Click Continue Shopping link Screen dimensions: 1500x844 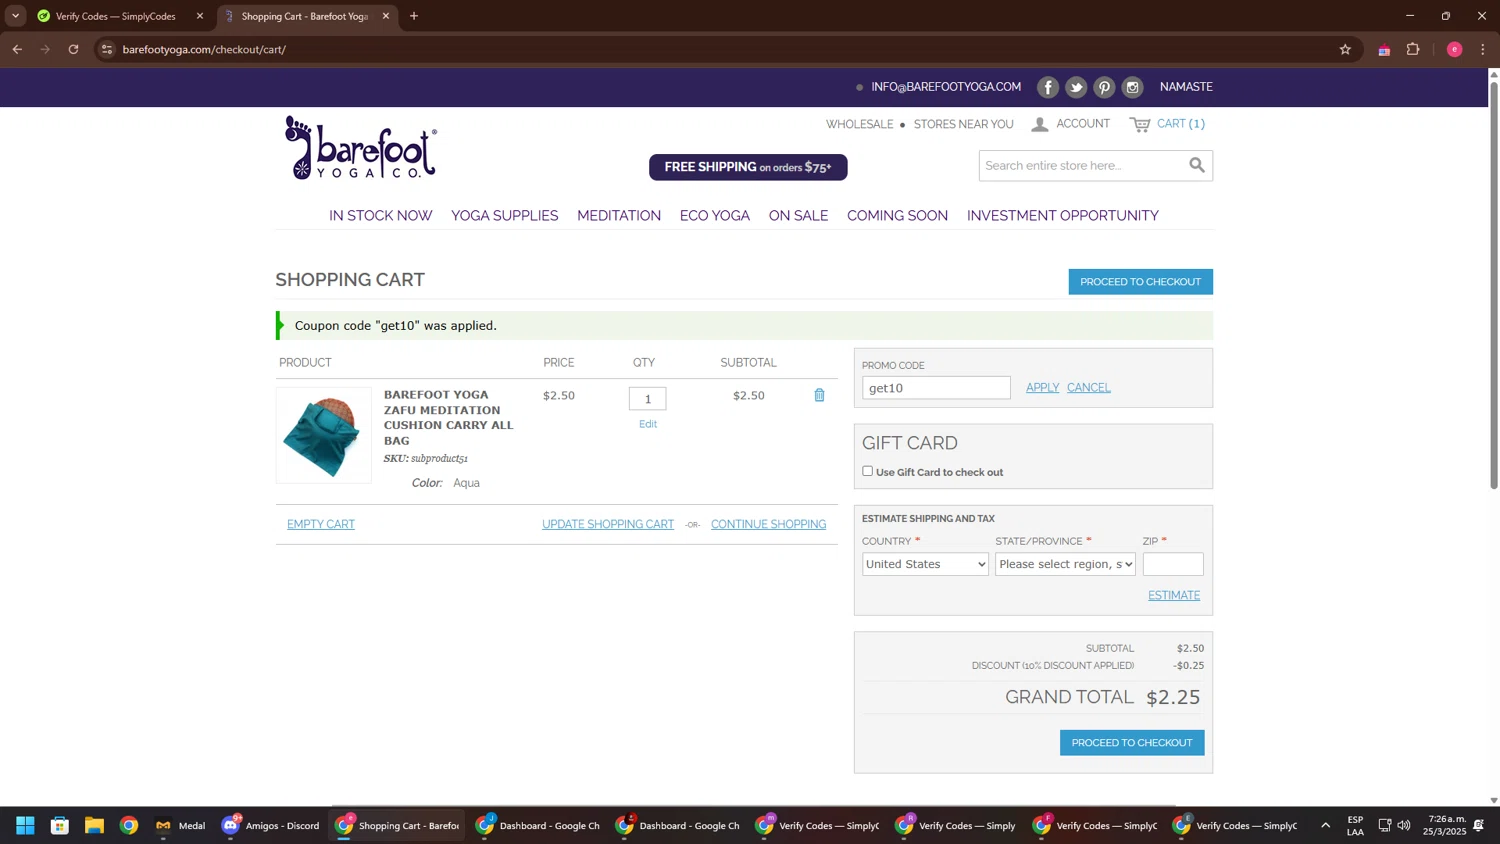tap(768, 524)
